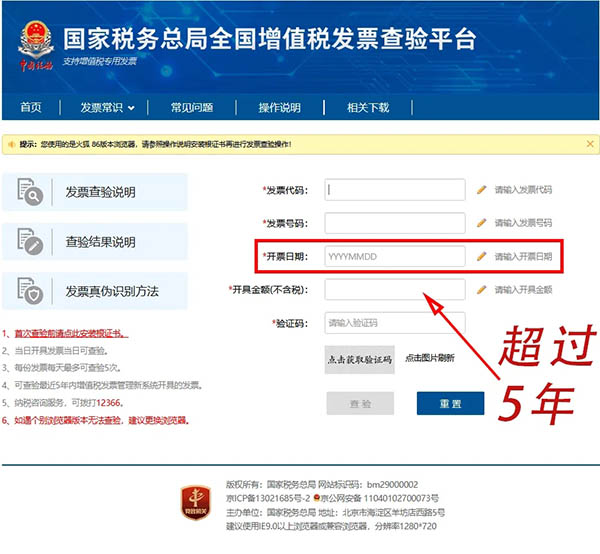Open the 操作说明 menu item
Image resolution: width=600 pixels, height=554 pixels.
click(279, 108)
